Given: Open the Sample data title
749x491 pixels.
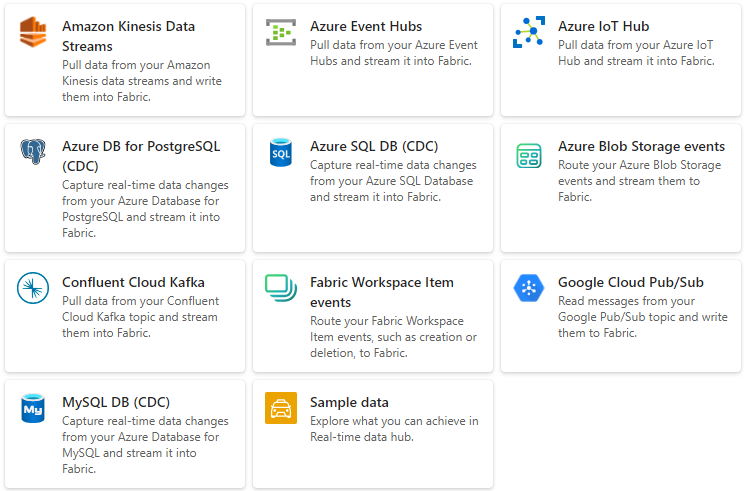Looking at the screenshot, I should coord(349,402).
